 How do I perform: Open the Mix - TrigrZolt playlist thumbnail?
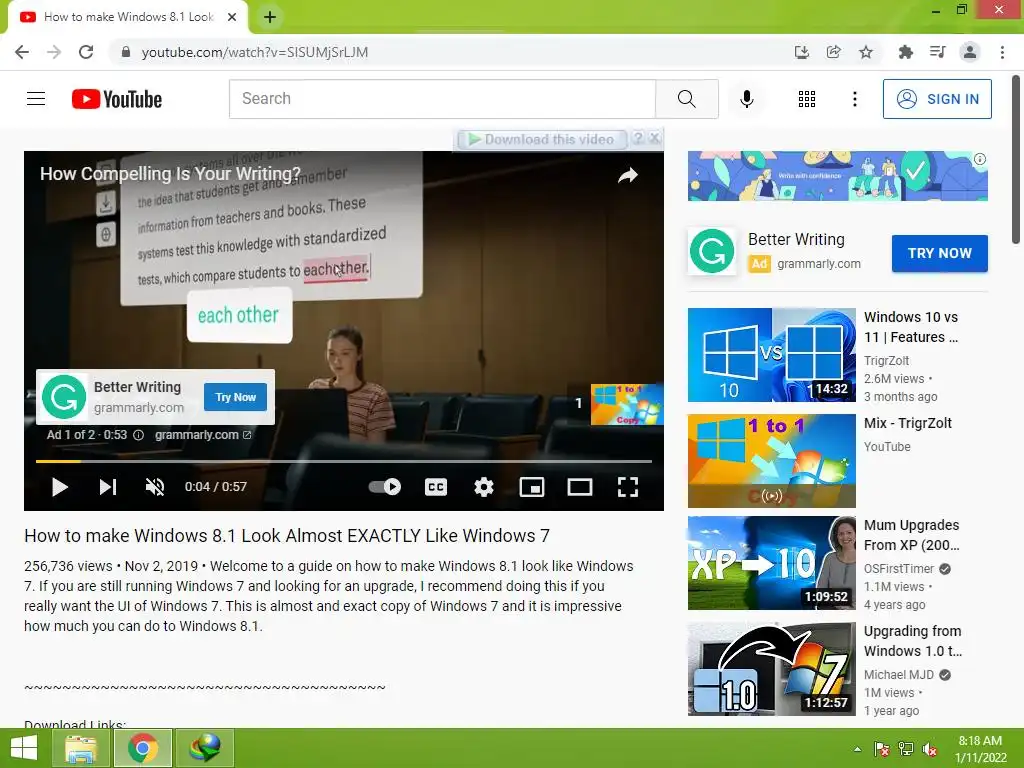pyautogui.click(x=771, y=460)
